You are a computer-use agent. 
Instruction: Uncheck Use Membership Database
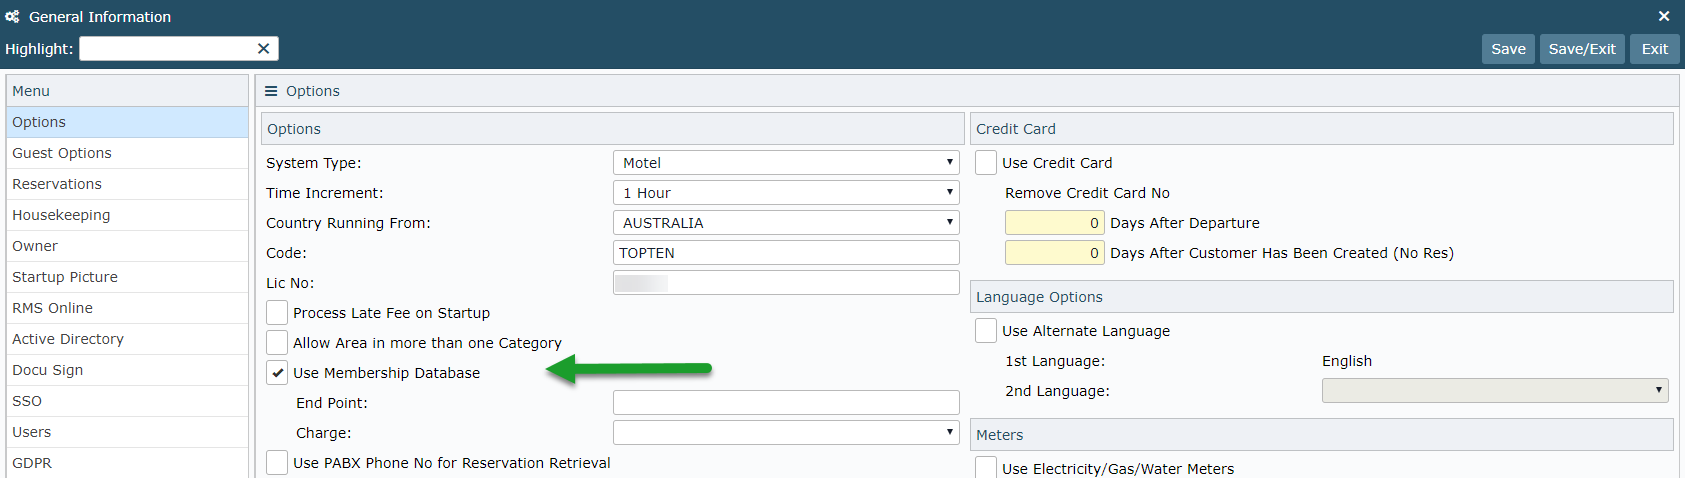coord(278,373)
